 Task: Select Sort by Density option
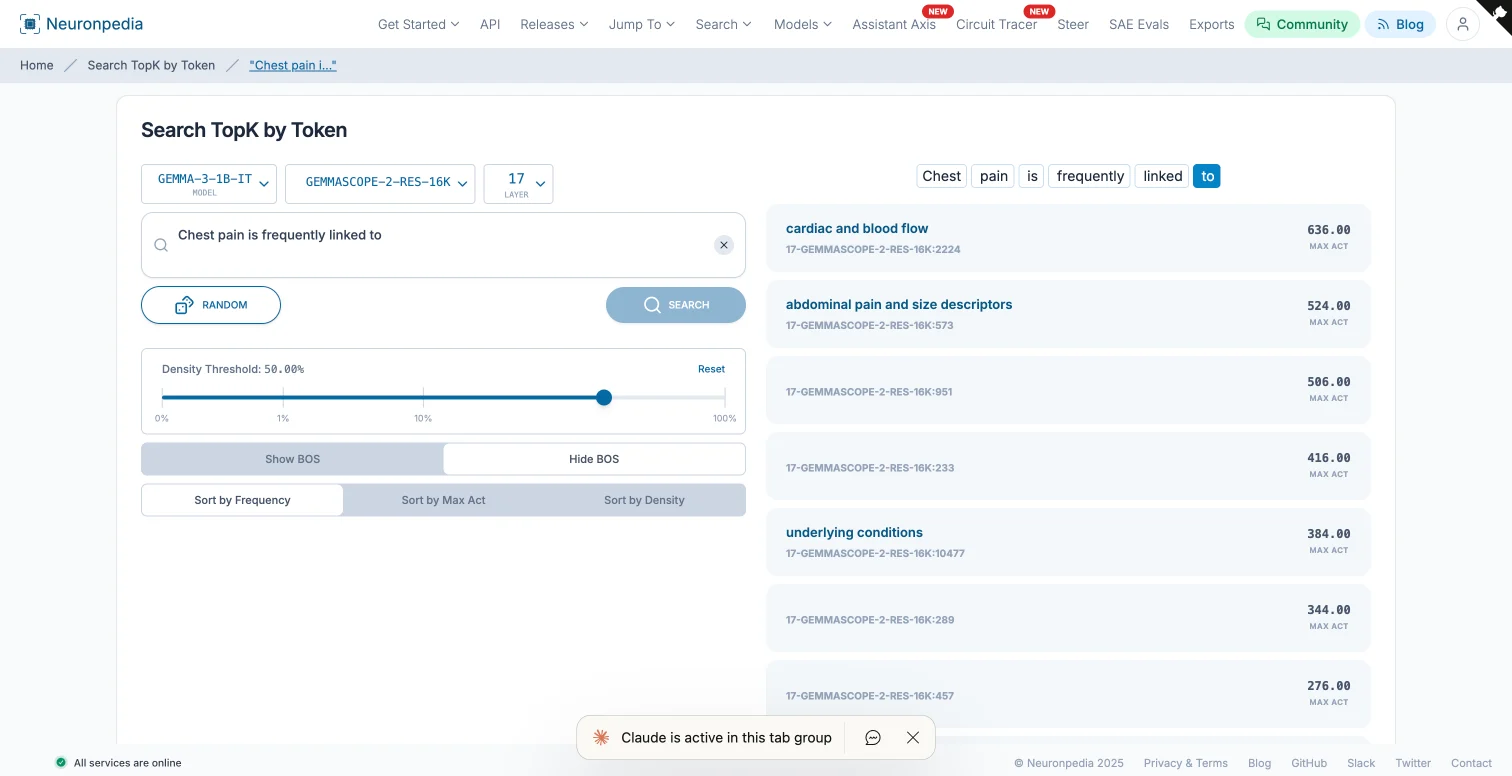(x=644, y=500)
